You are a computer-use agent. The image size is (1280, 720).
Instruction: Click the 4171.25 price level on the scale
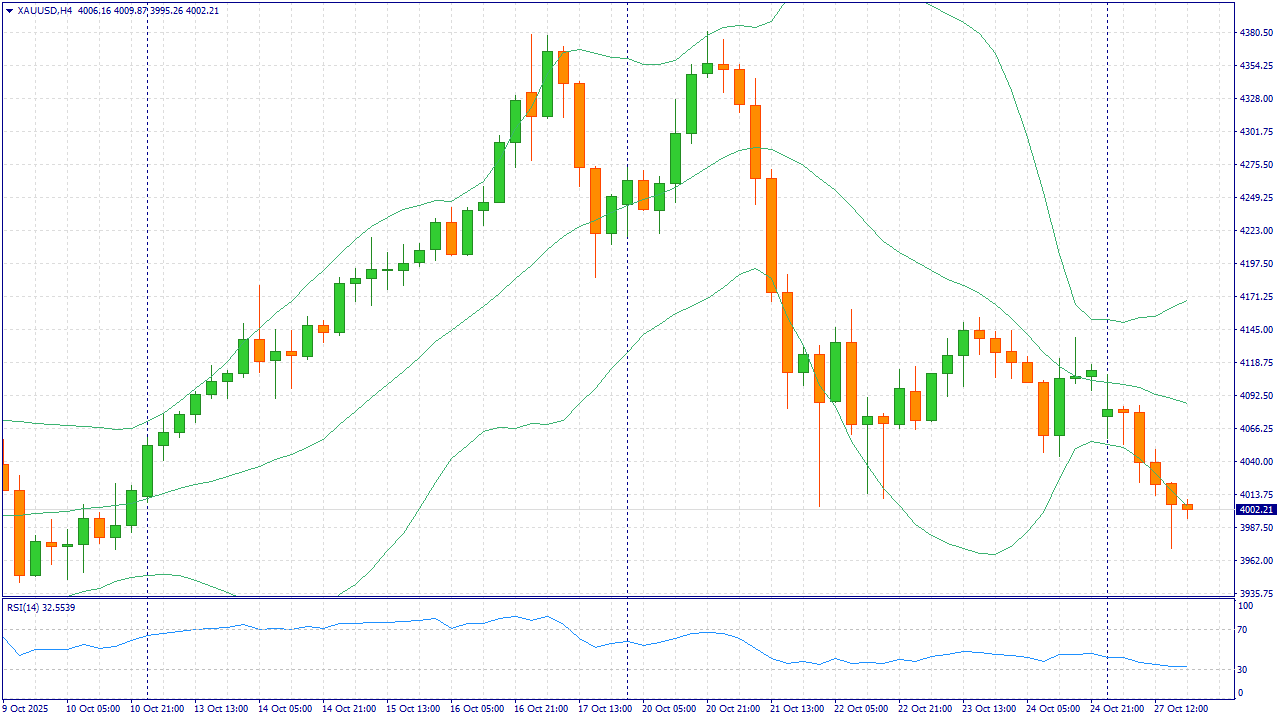[1255, 297]
